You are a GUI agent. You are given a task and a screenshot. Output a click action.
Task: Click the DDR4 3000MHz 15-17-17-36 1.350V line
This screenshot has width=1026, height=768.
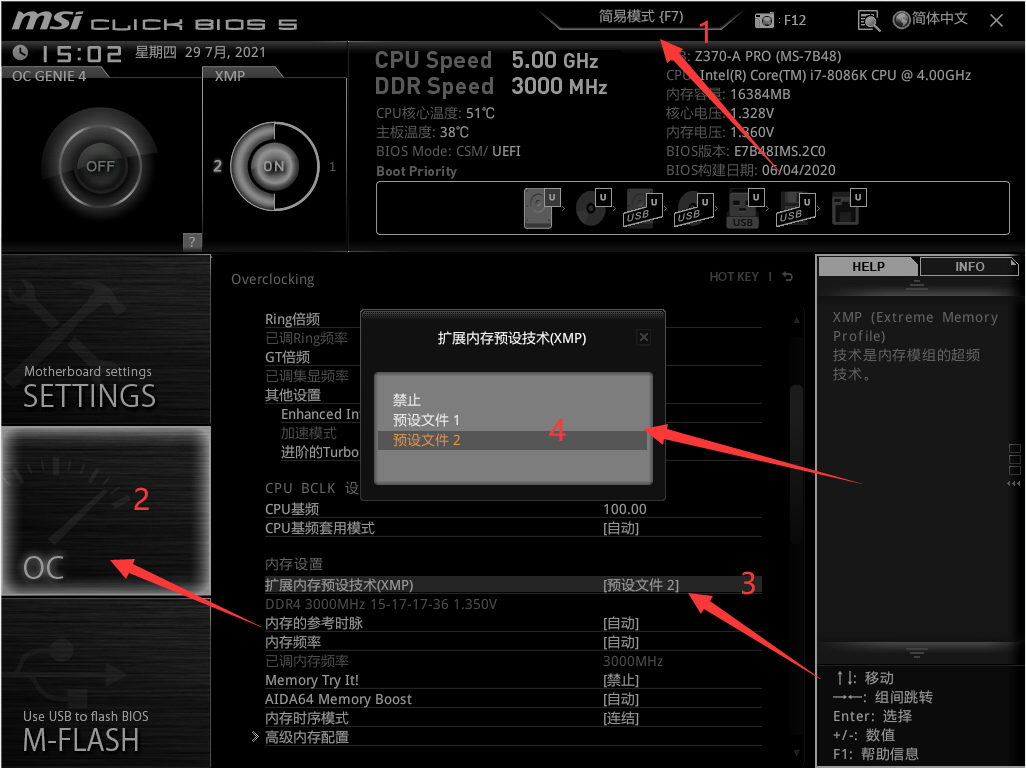click(x=381, y=604)
